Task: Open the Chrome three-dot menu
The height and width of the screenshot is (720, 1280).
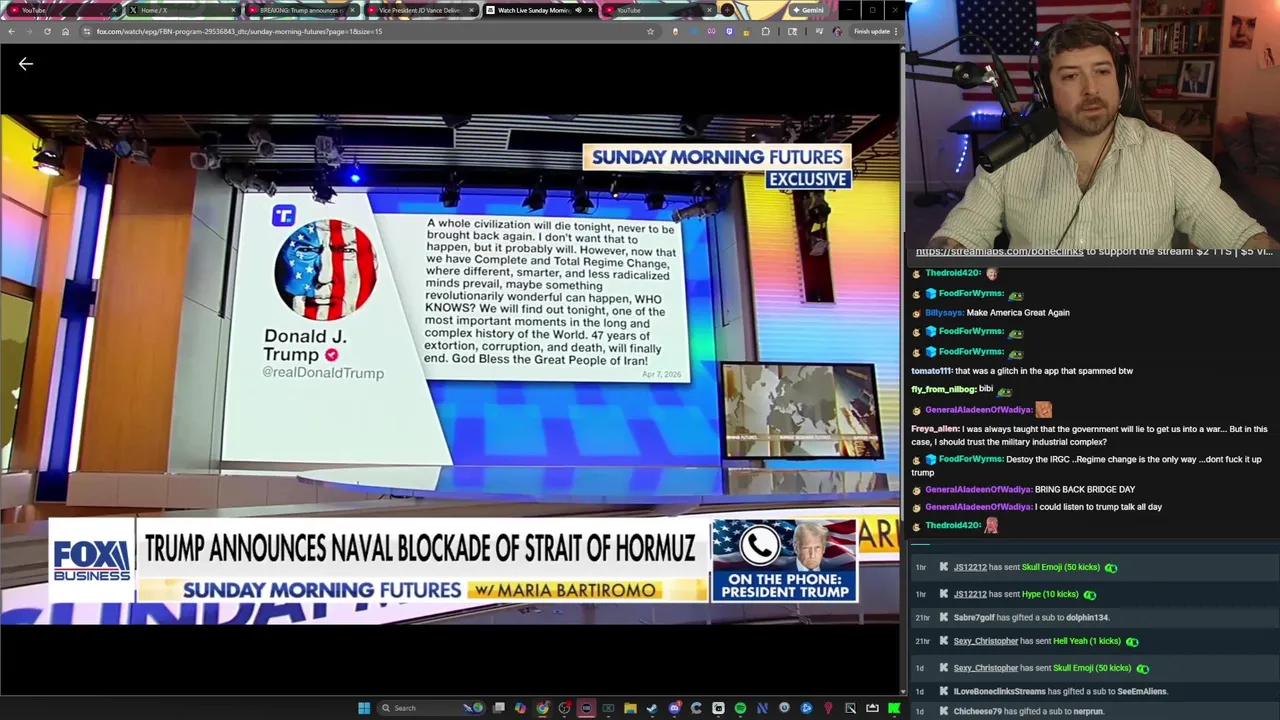Action: (895, 31)
